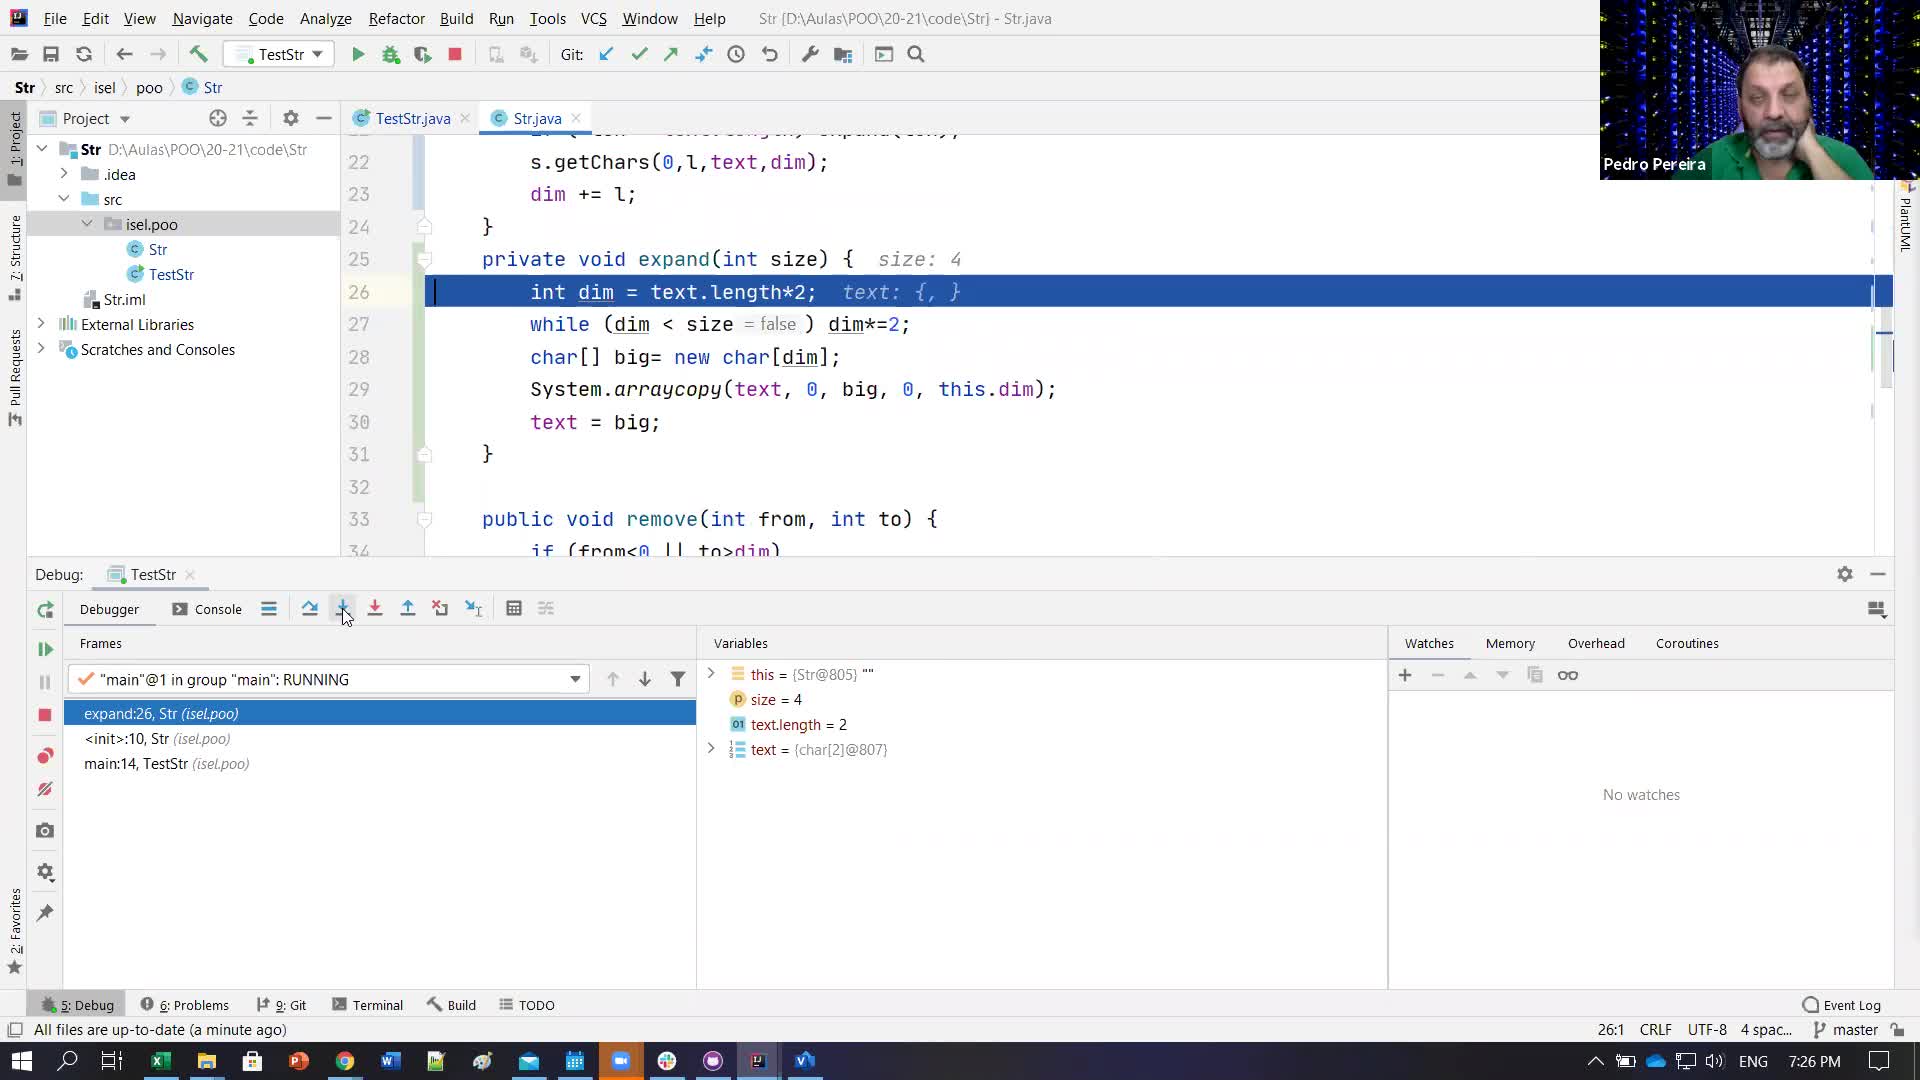The width and height of the screenshot is (1920, 1080).
Task: Click the Build project hammer icon
Action: pyautogui.click(x=198, y=54)
